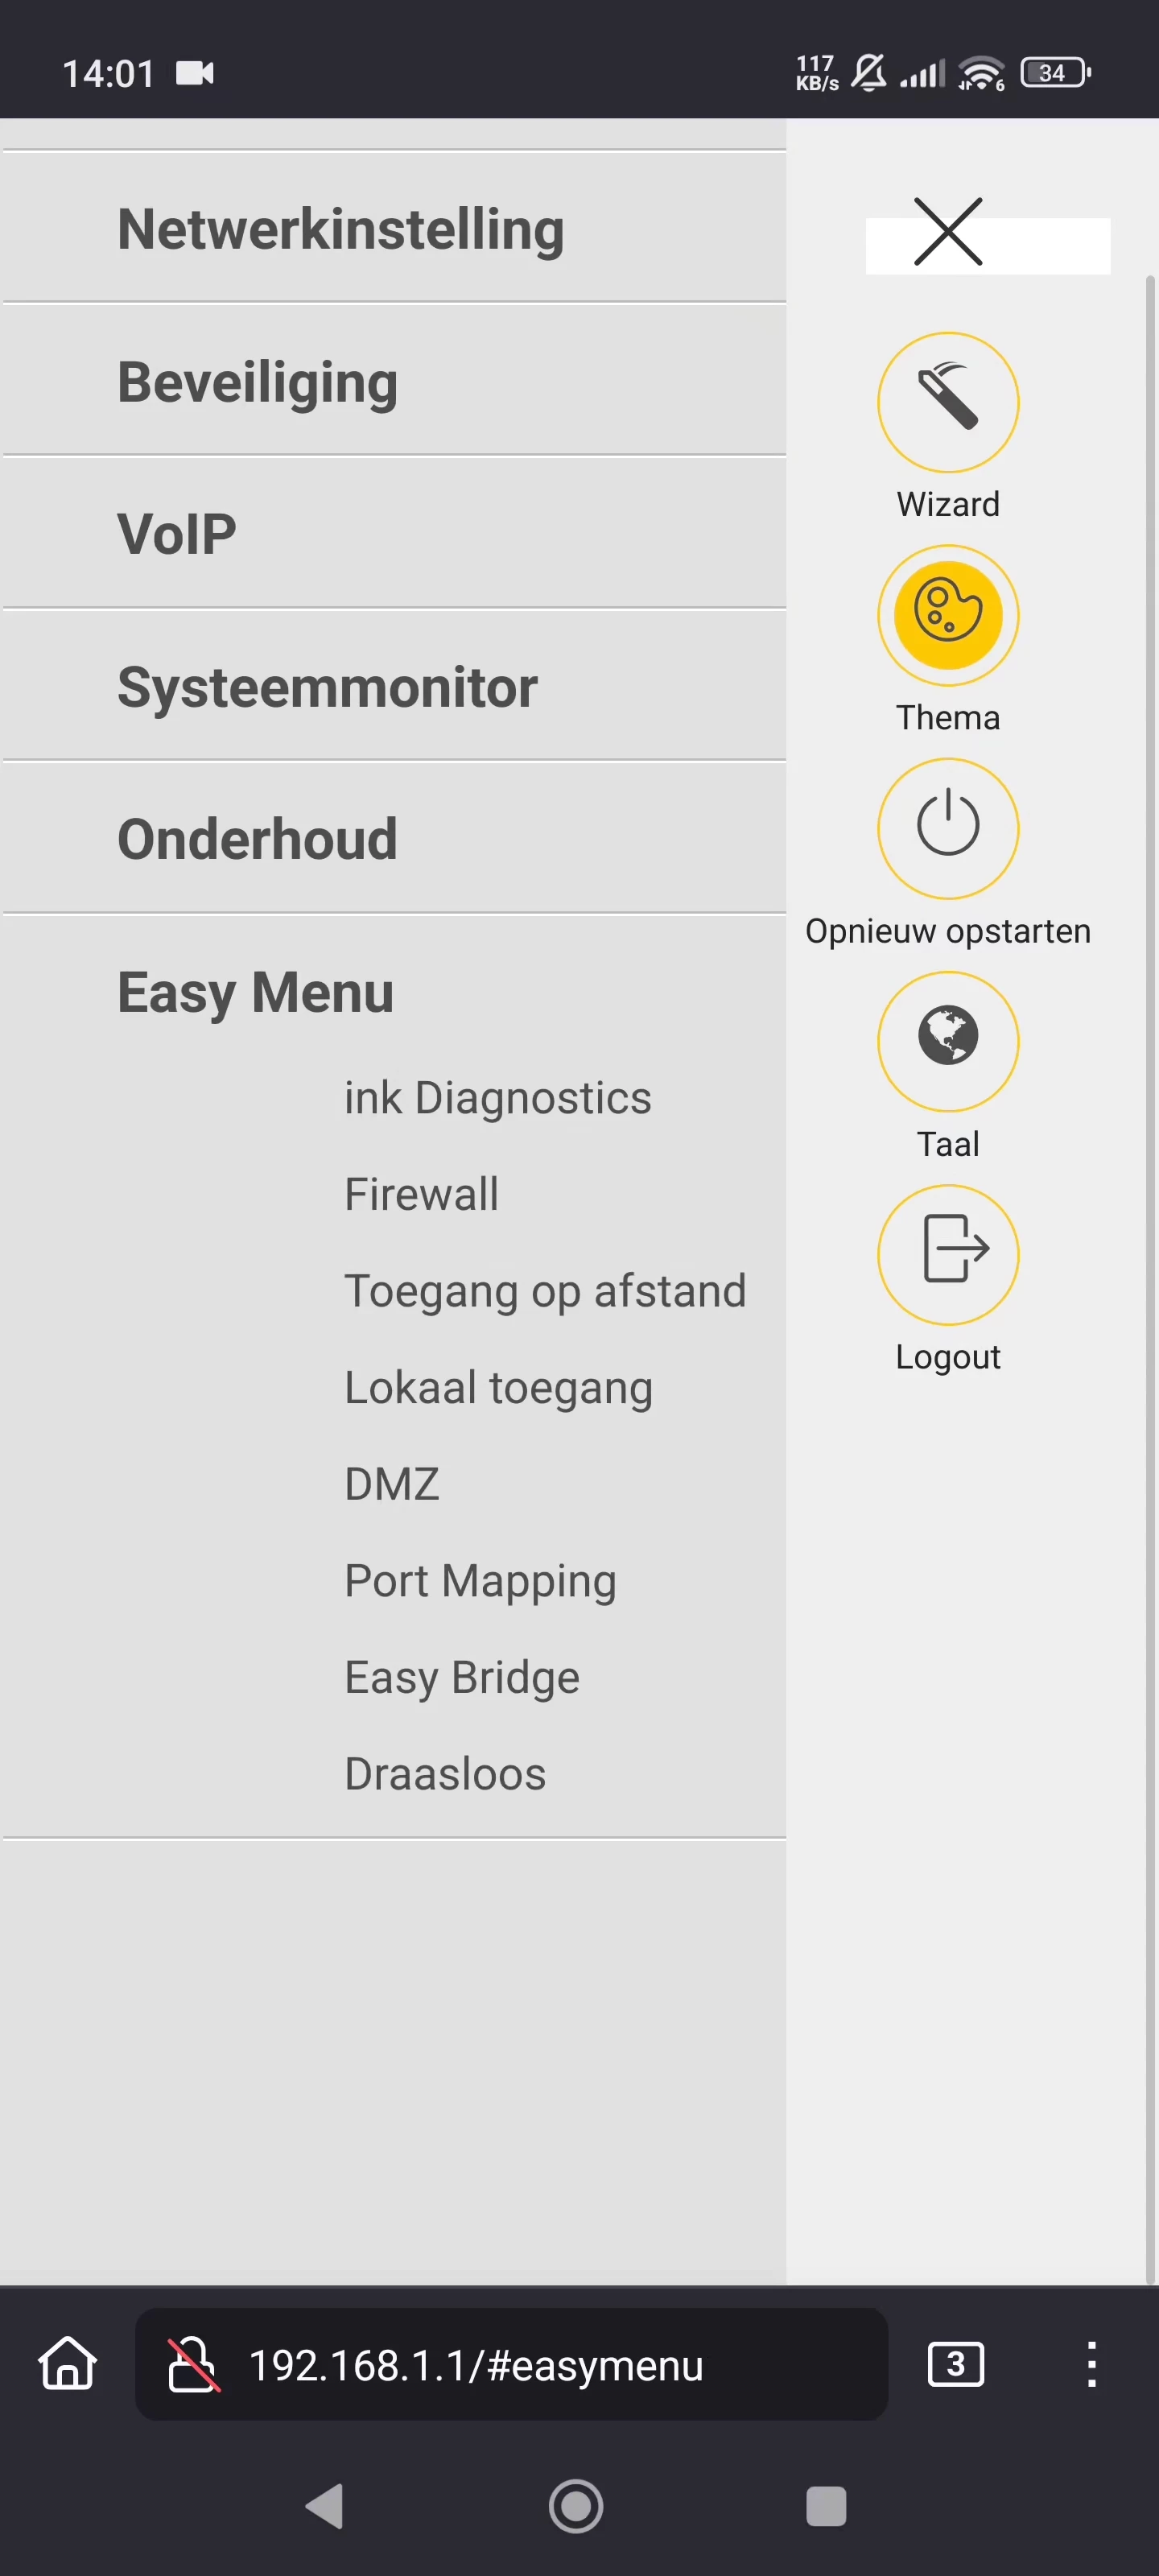
Task: Go to Port Mapping
Action: 480,1581
